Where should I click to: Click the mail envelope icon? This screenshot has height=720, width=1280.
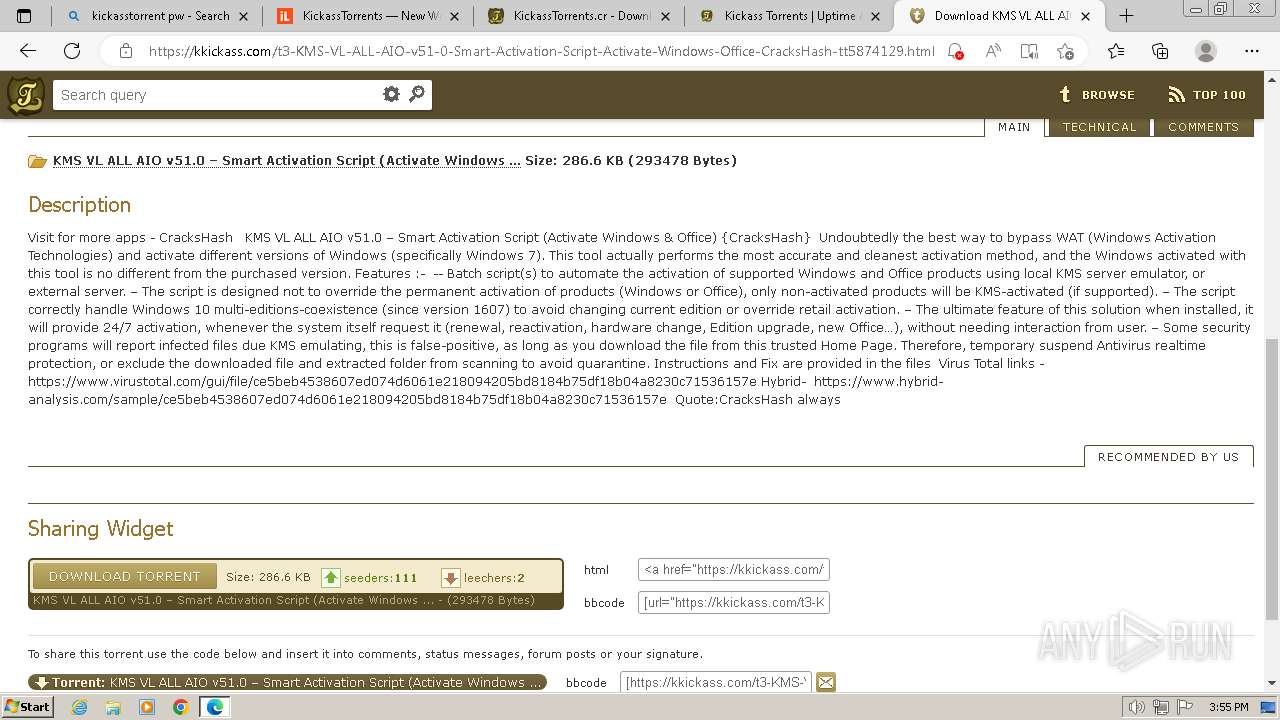point(826,683)
